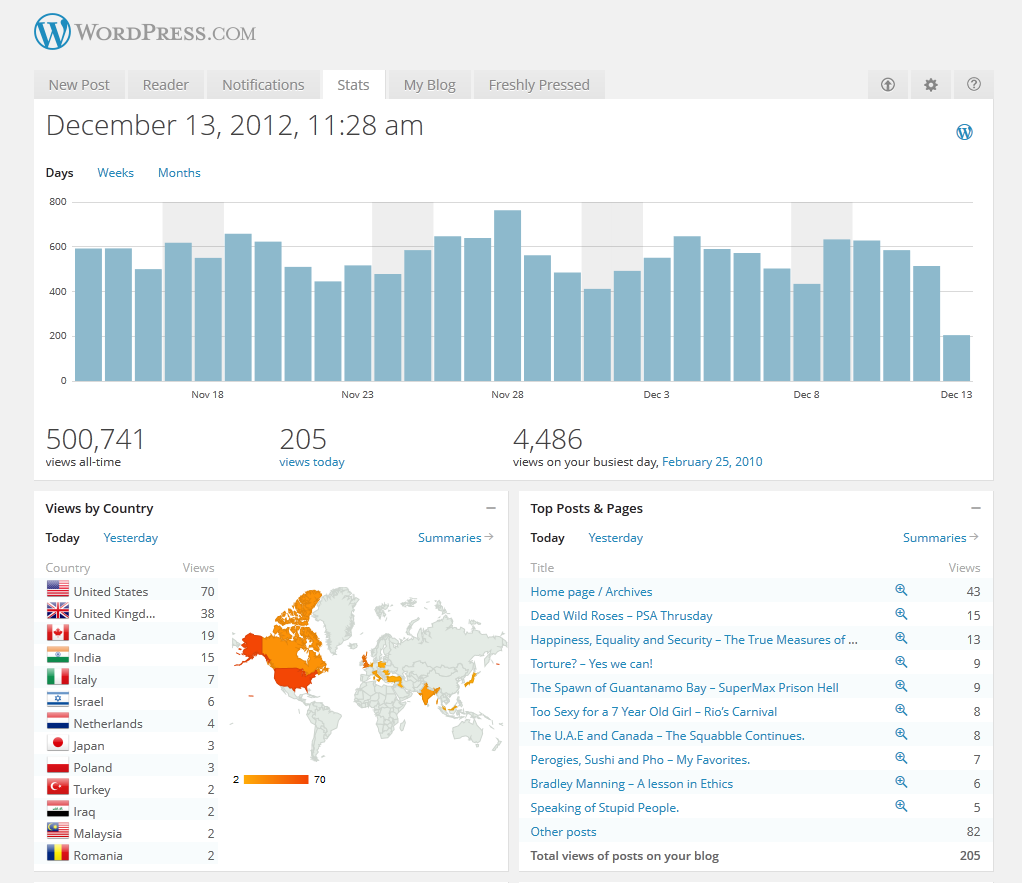Open the Bradley Manning – A lesson in Ethics post

coord(631,784)
